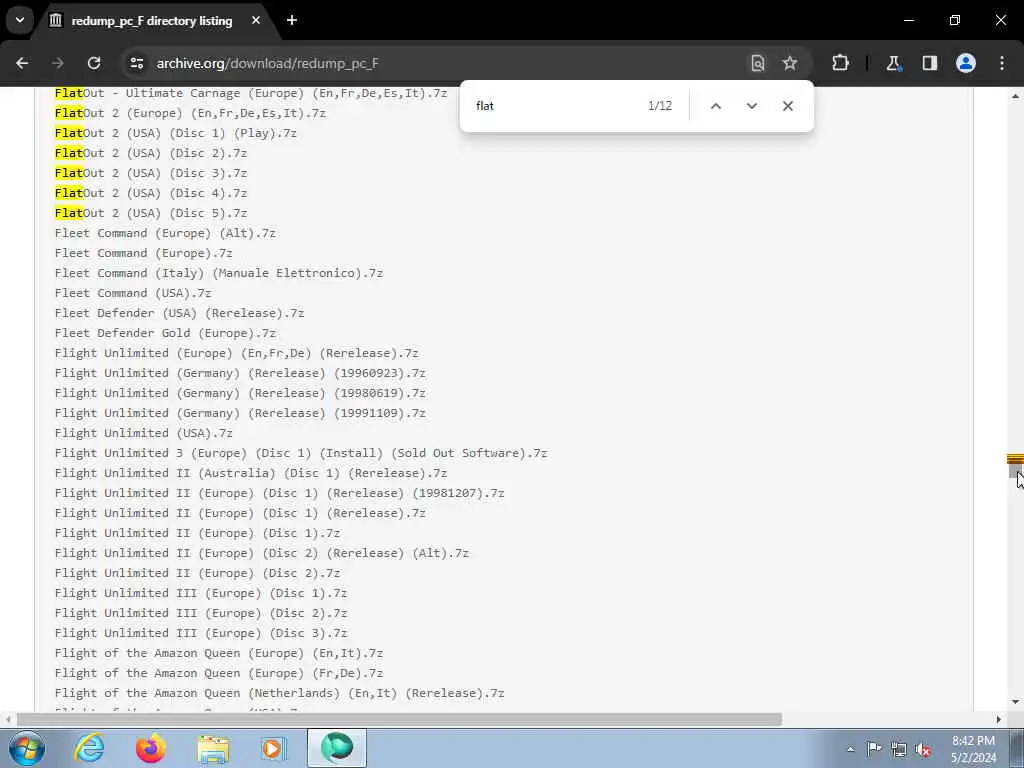Viewport: 1024px width, 768px height.
Task: Open Flight Unlimited (Germany) (Rerelease) (19960923).7z
Action: (240, 374)
